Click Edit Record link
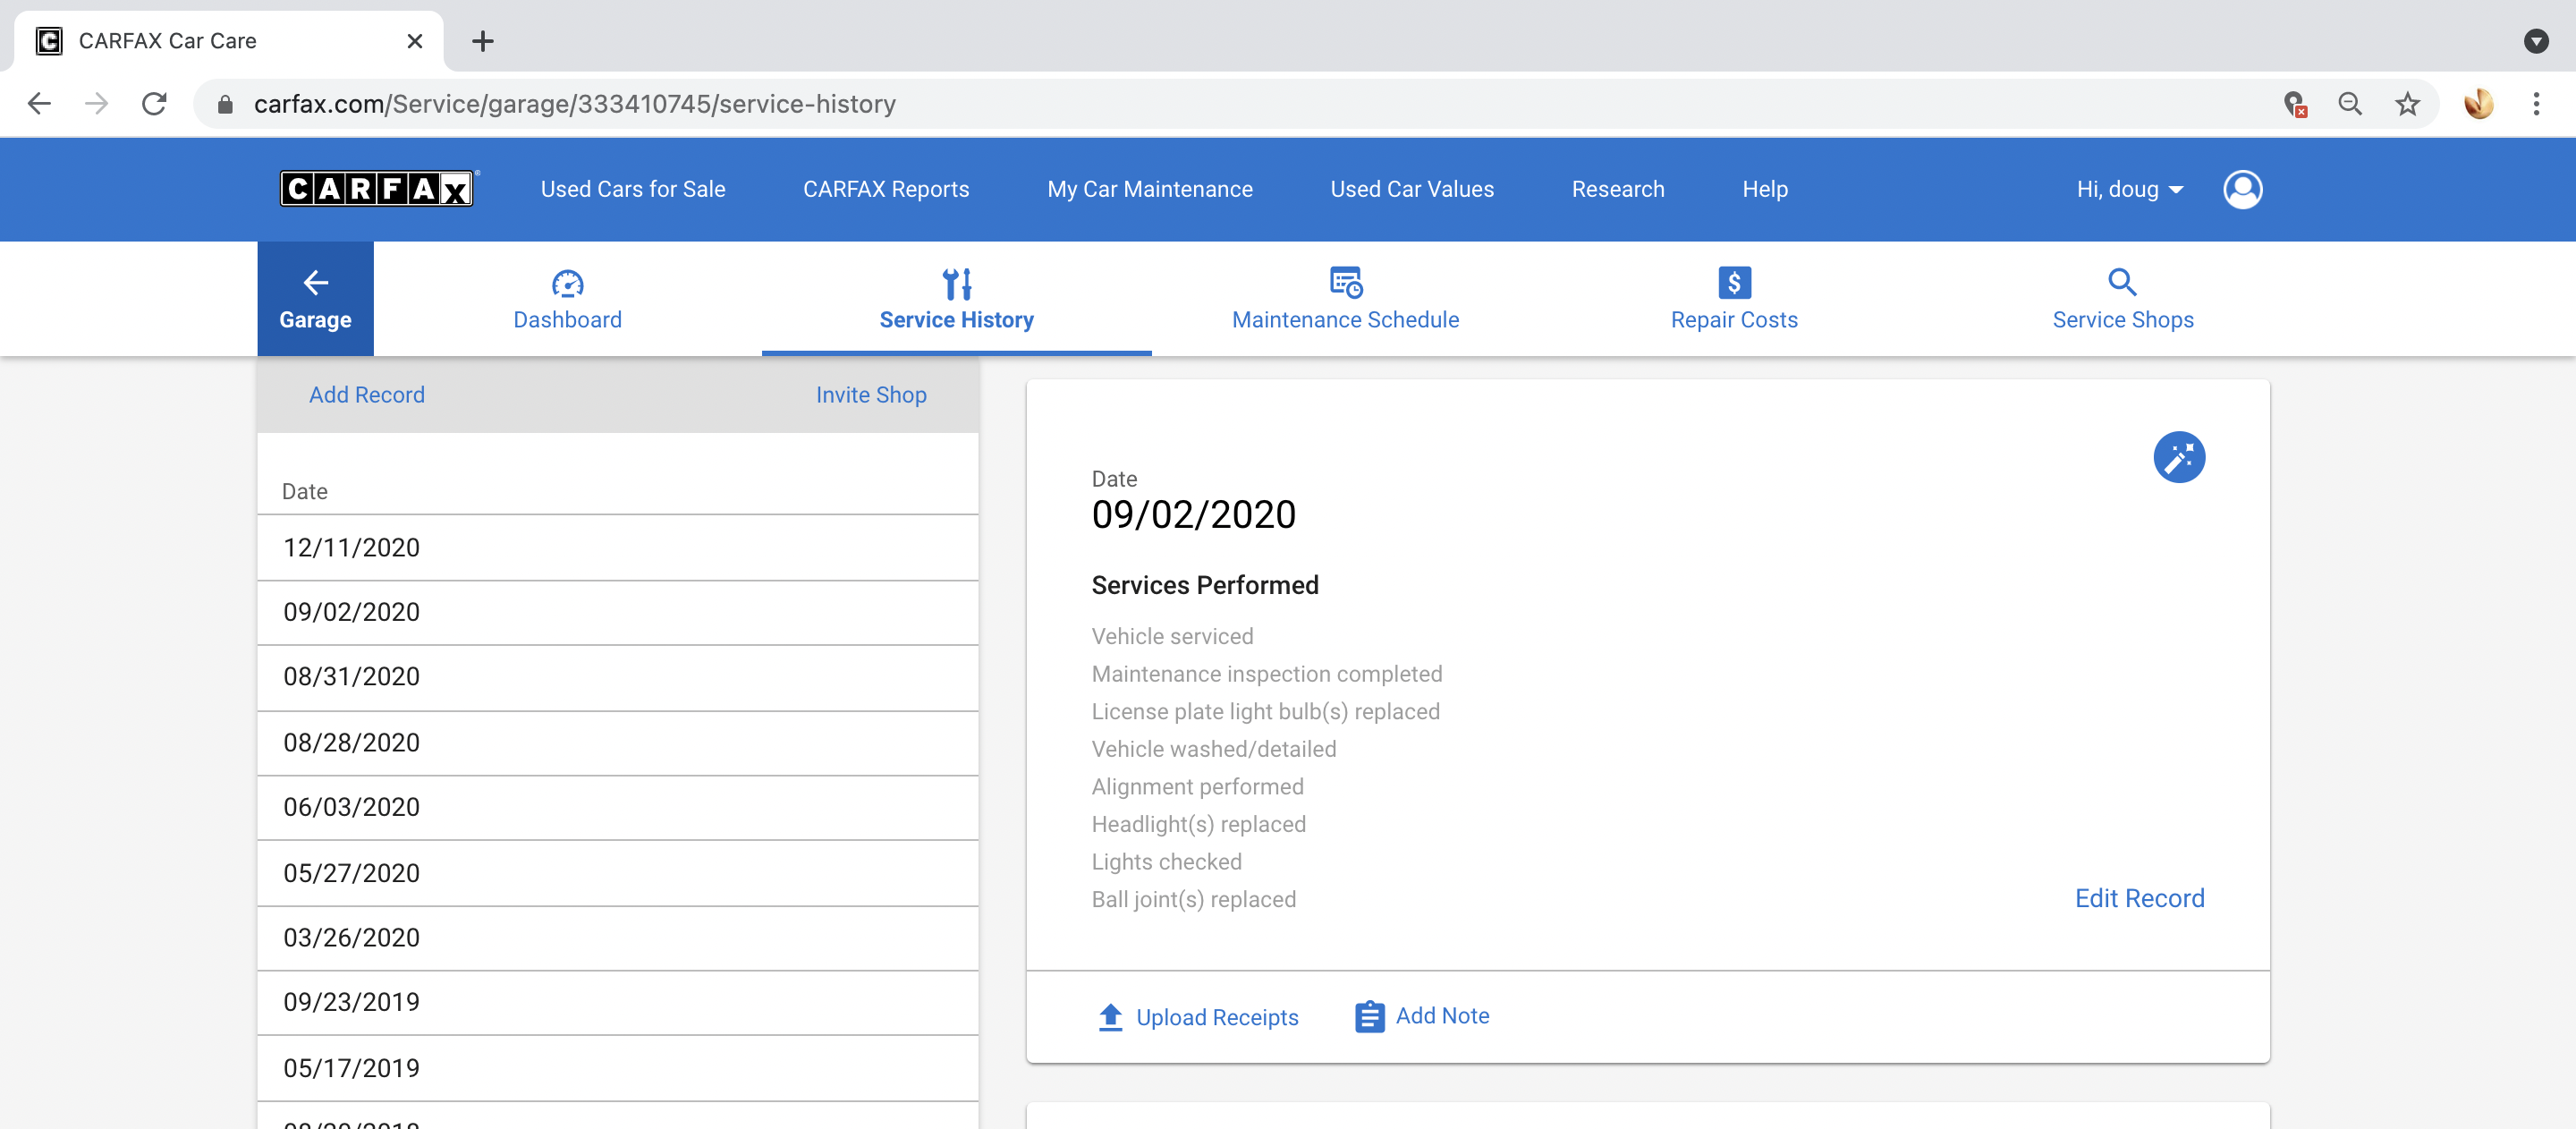This screenshot has height=1129, width=2576. click(x=2139, y=898)
